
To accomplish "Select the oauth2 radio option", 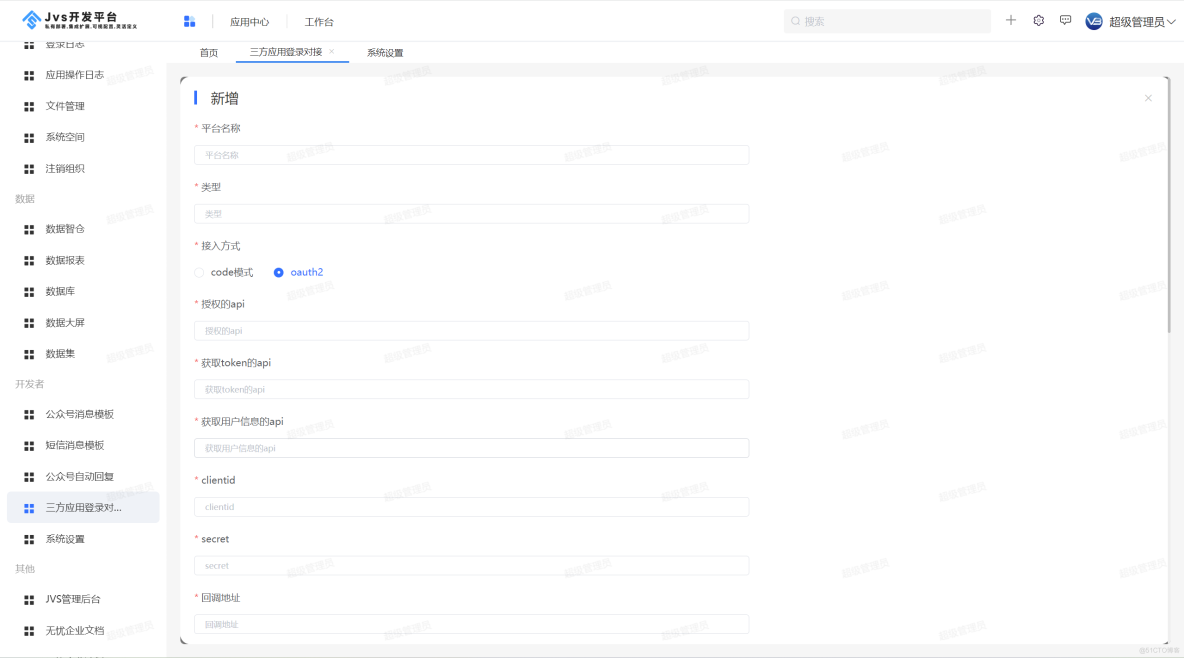I will tap(279, 272).
